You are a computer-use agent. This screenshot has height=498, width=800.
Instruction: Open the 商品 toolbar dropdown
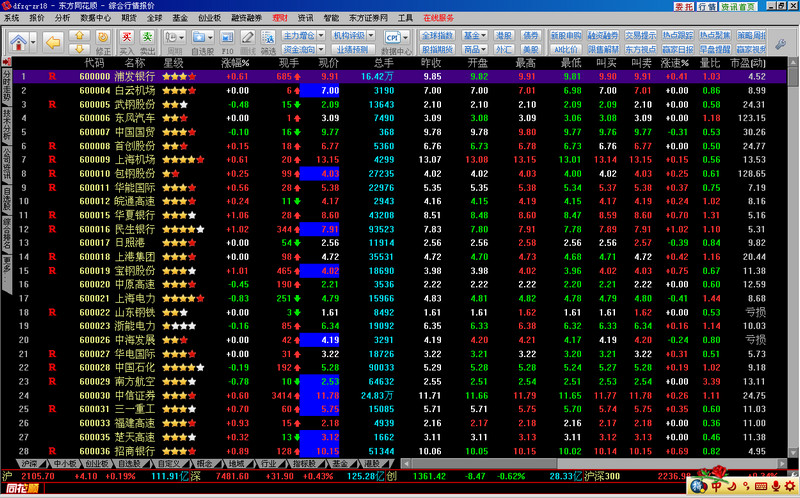pos(474,49)
